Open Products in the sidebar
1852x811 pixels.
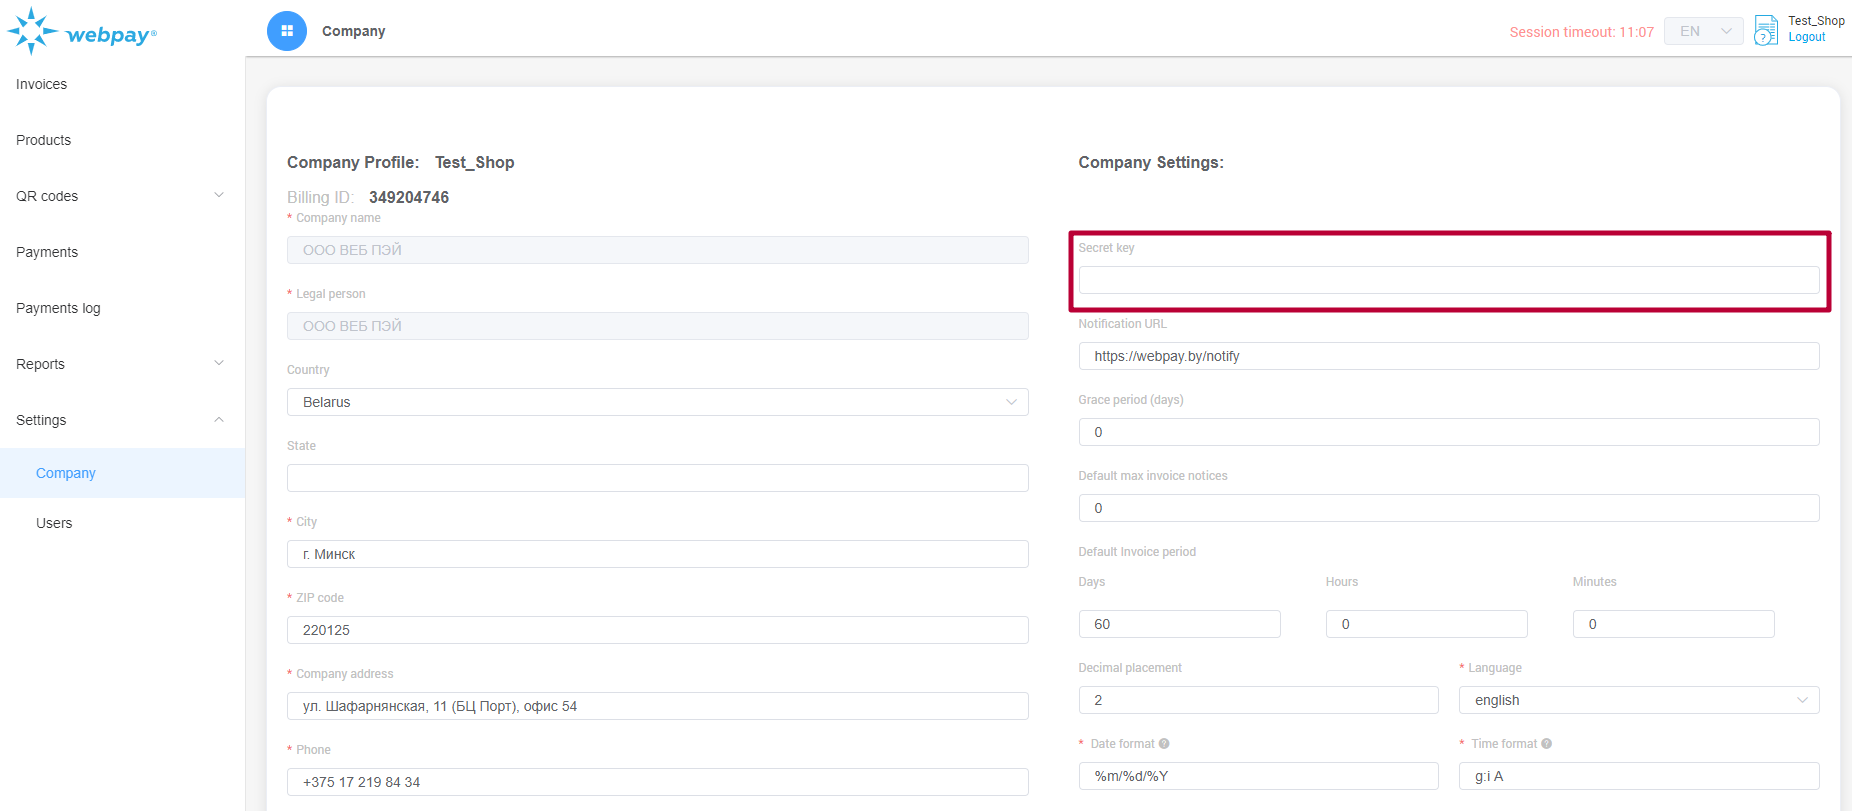point(44,140)
